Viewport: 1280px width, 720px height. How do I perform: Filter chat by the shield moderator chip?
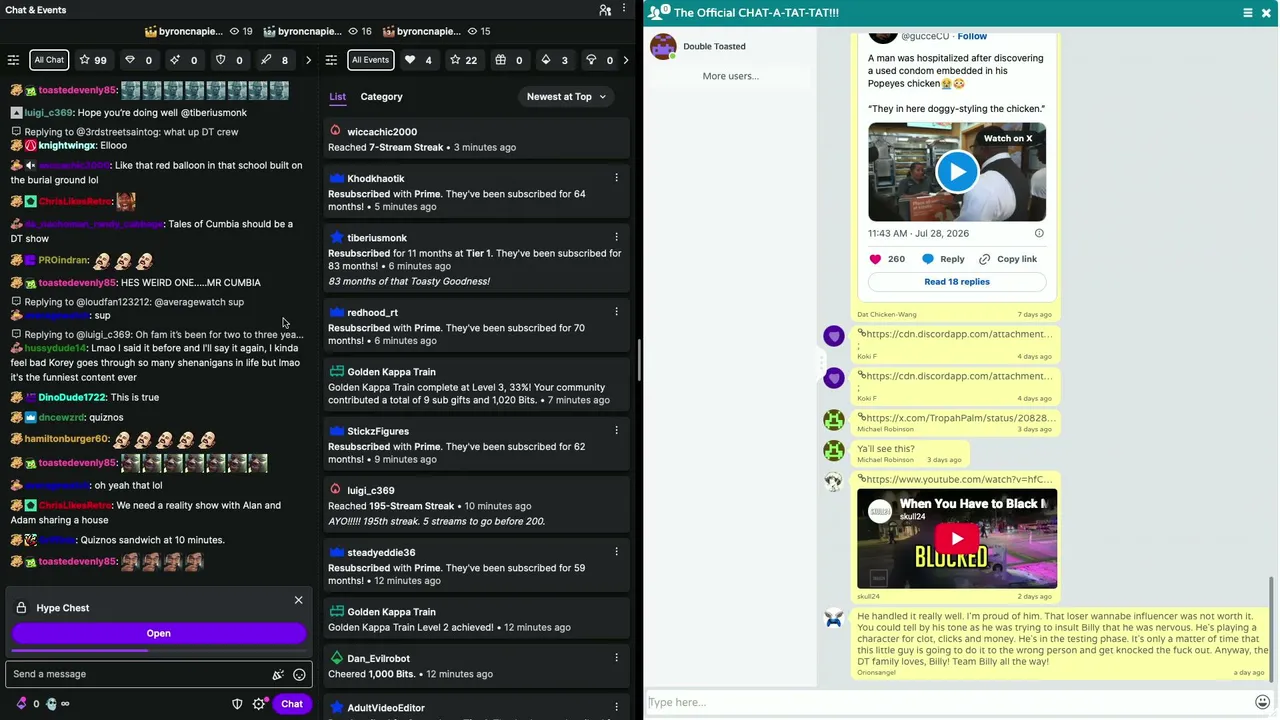pos(229,60)
